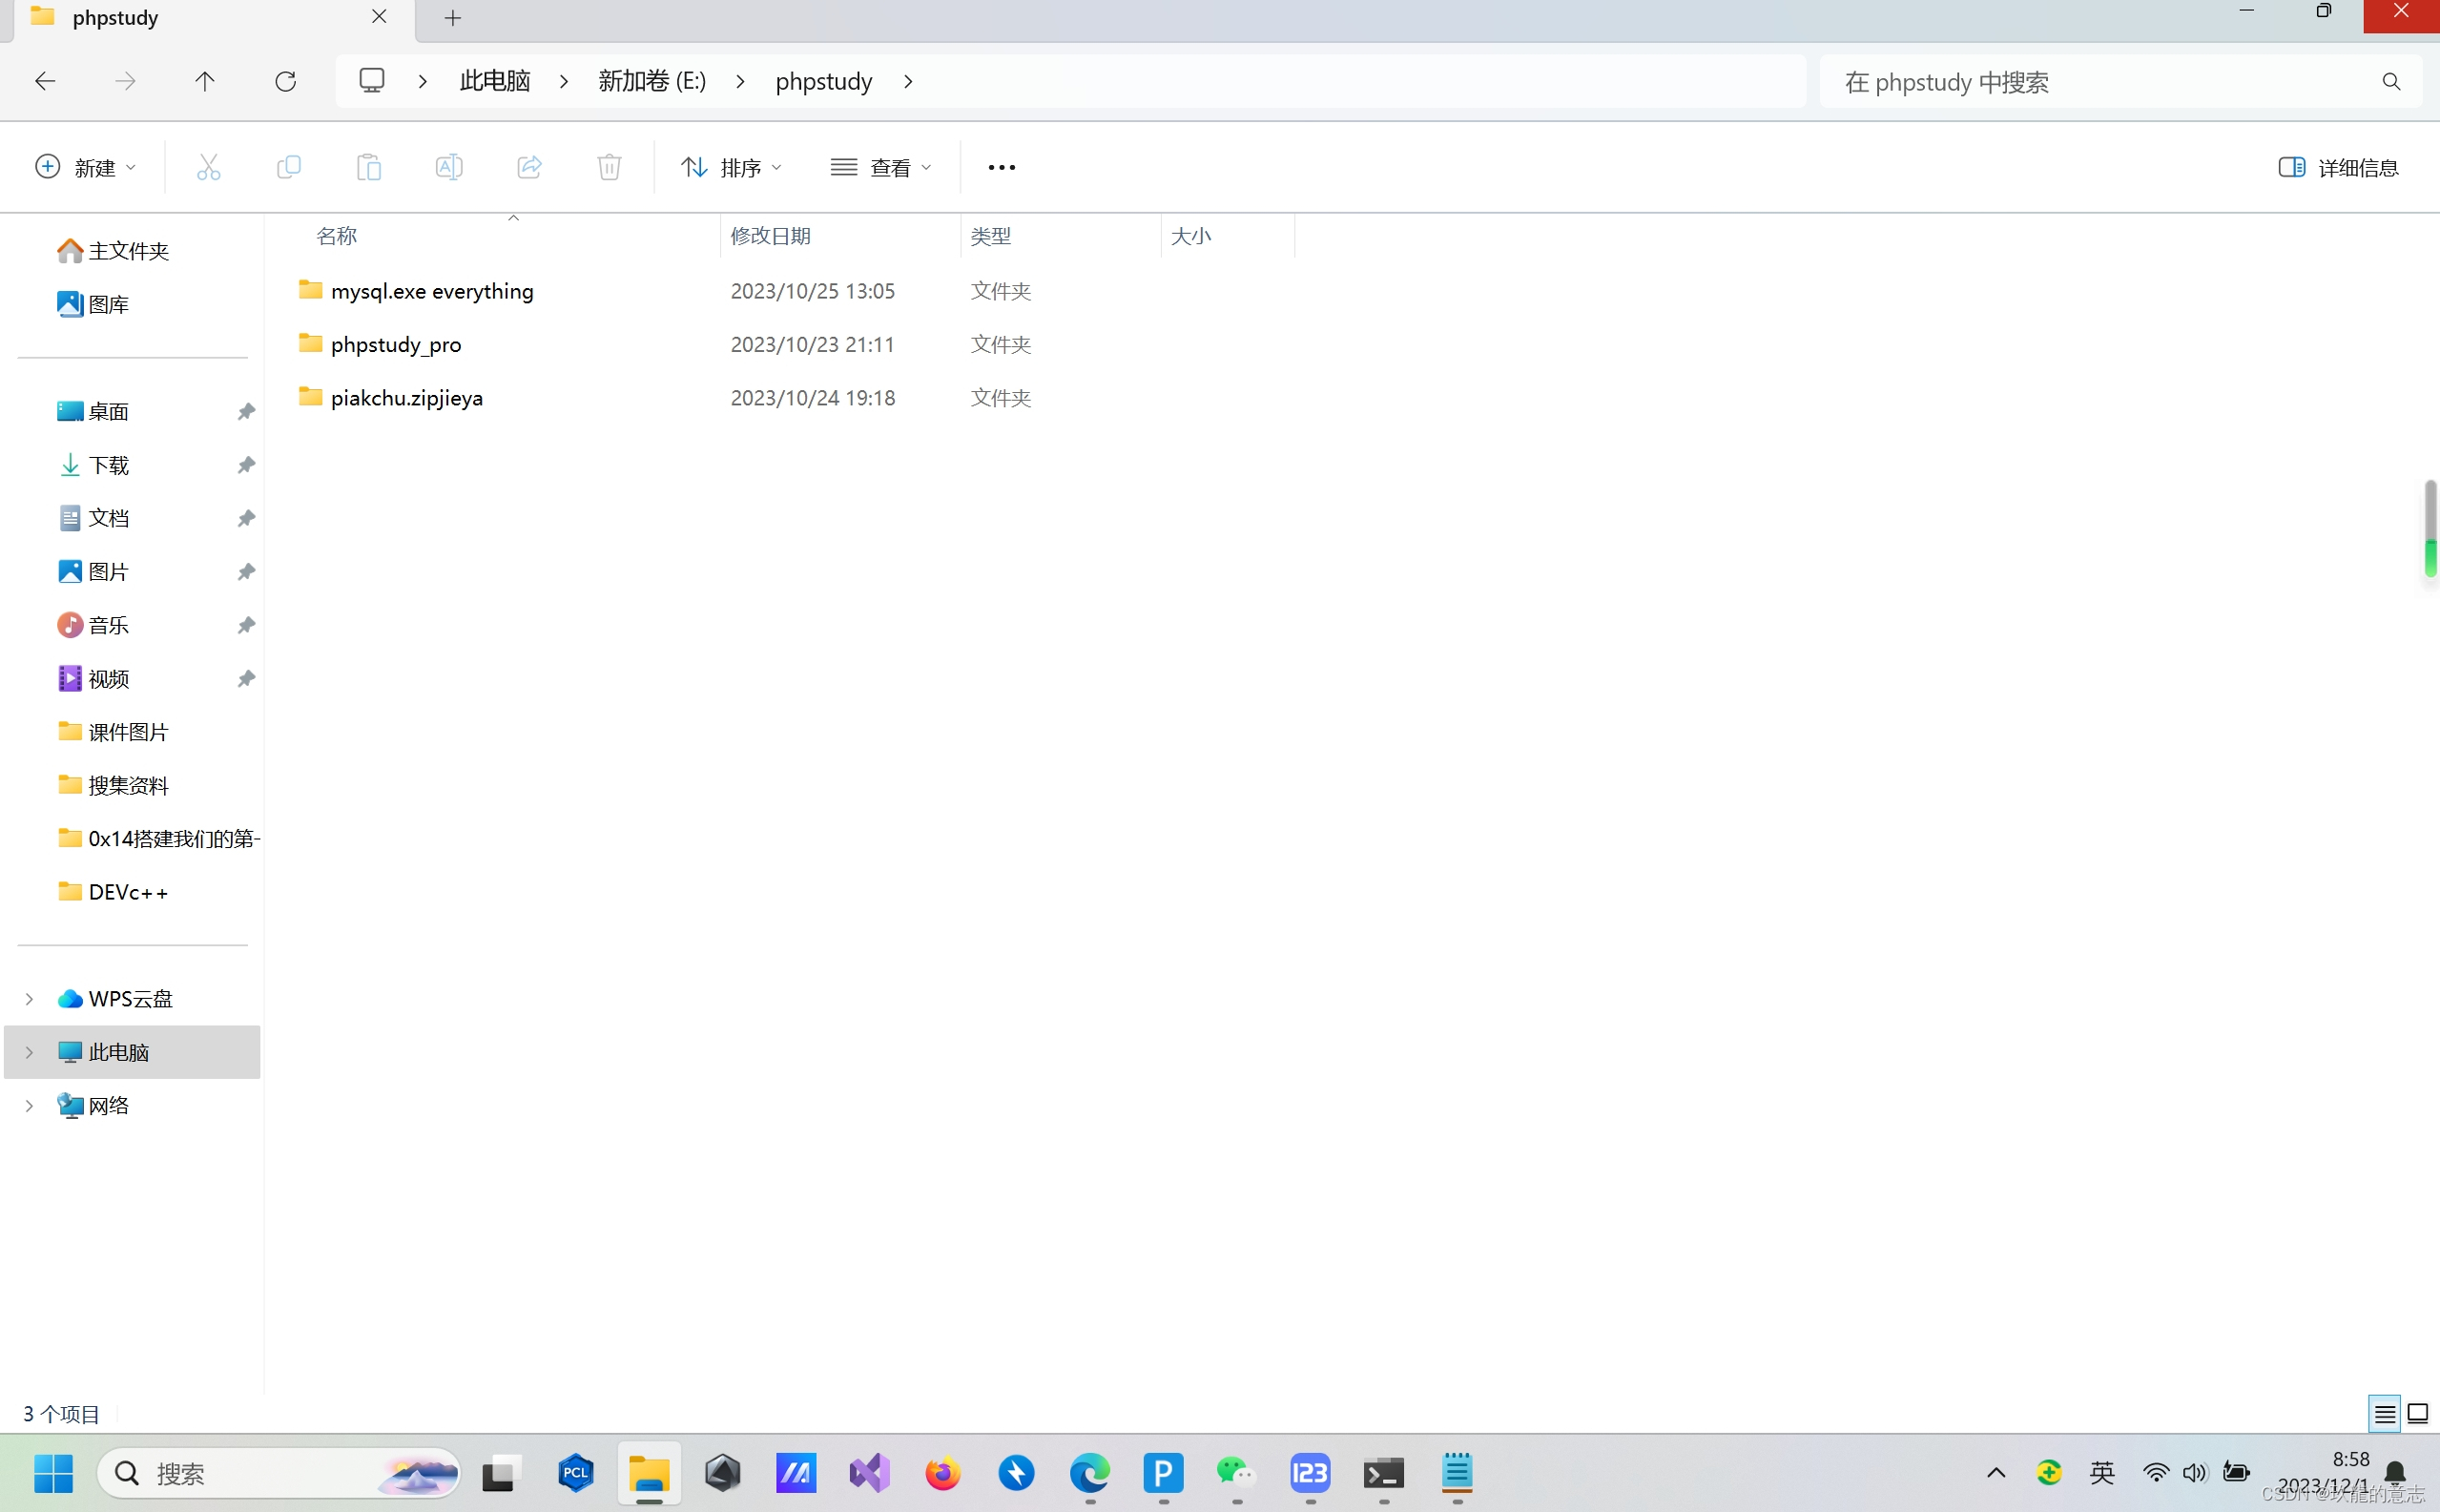This screenshot has width=2440, height=1512.
Task: Open the phpstudy_pro folder
Action: pyautogui.click(x=395, y=344)
